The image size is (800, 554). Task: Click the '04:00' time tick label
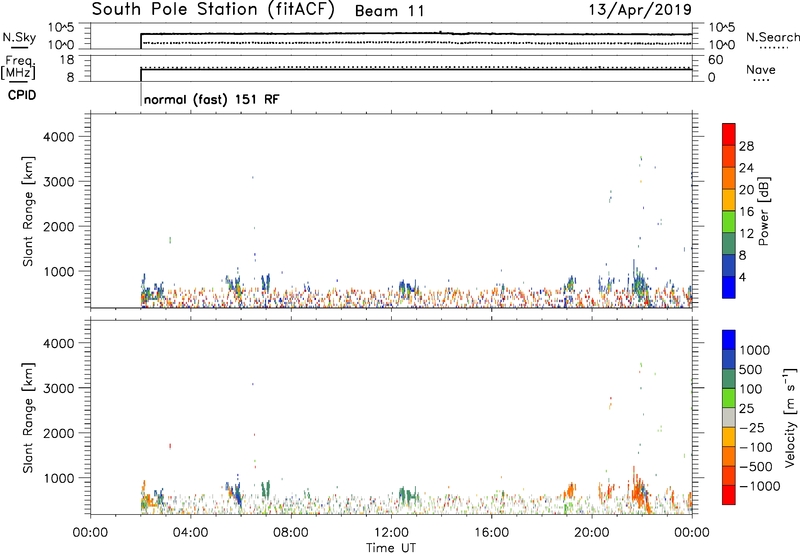(x=190, y=533)
